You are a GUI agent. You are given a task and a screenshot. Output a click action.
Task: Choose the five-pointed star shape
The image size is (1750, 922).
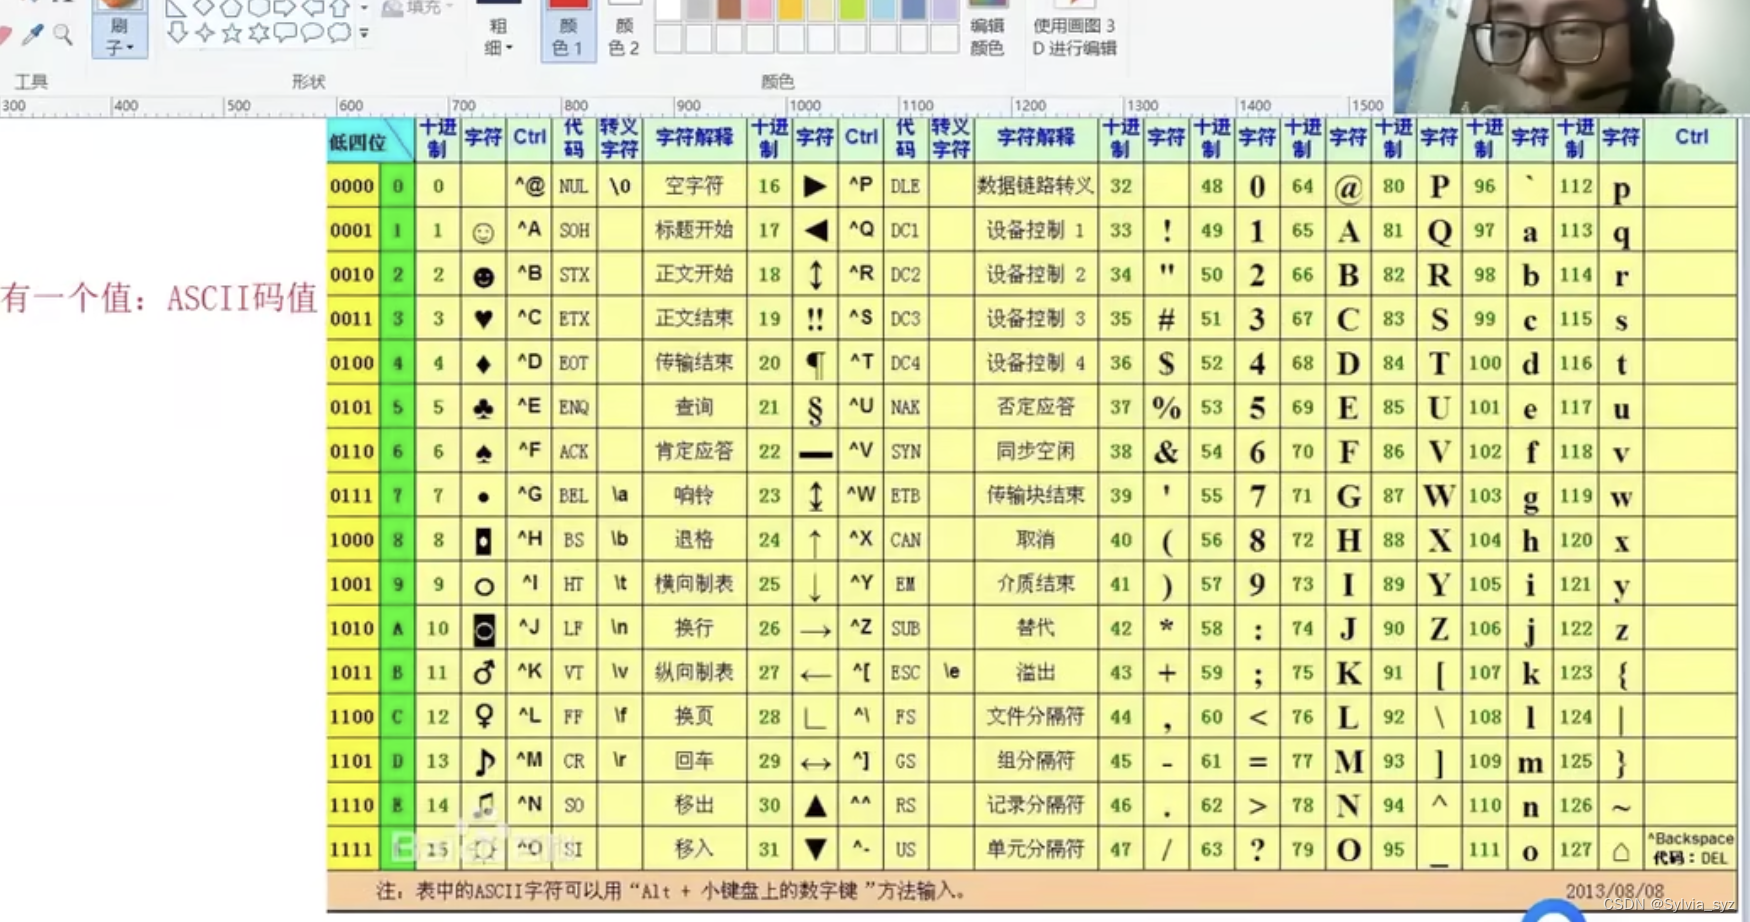click(234, 34)
